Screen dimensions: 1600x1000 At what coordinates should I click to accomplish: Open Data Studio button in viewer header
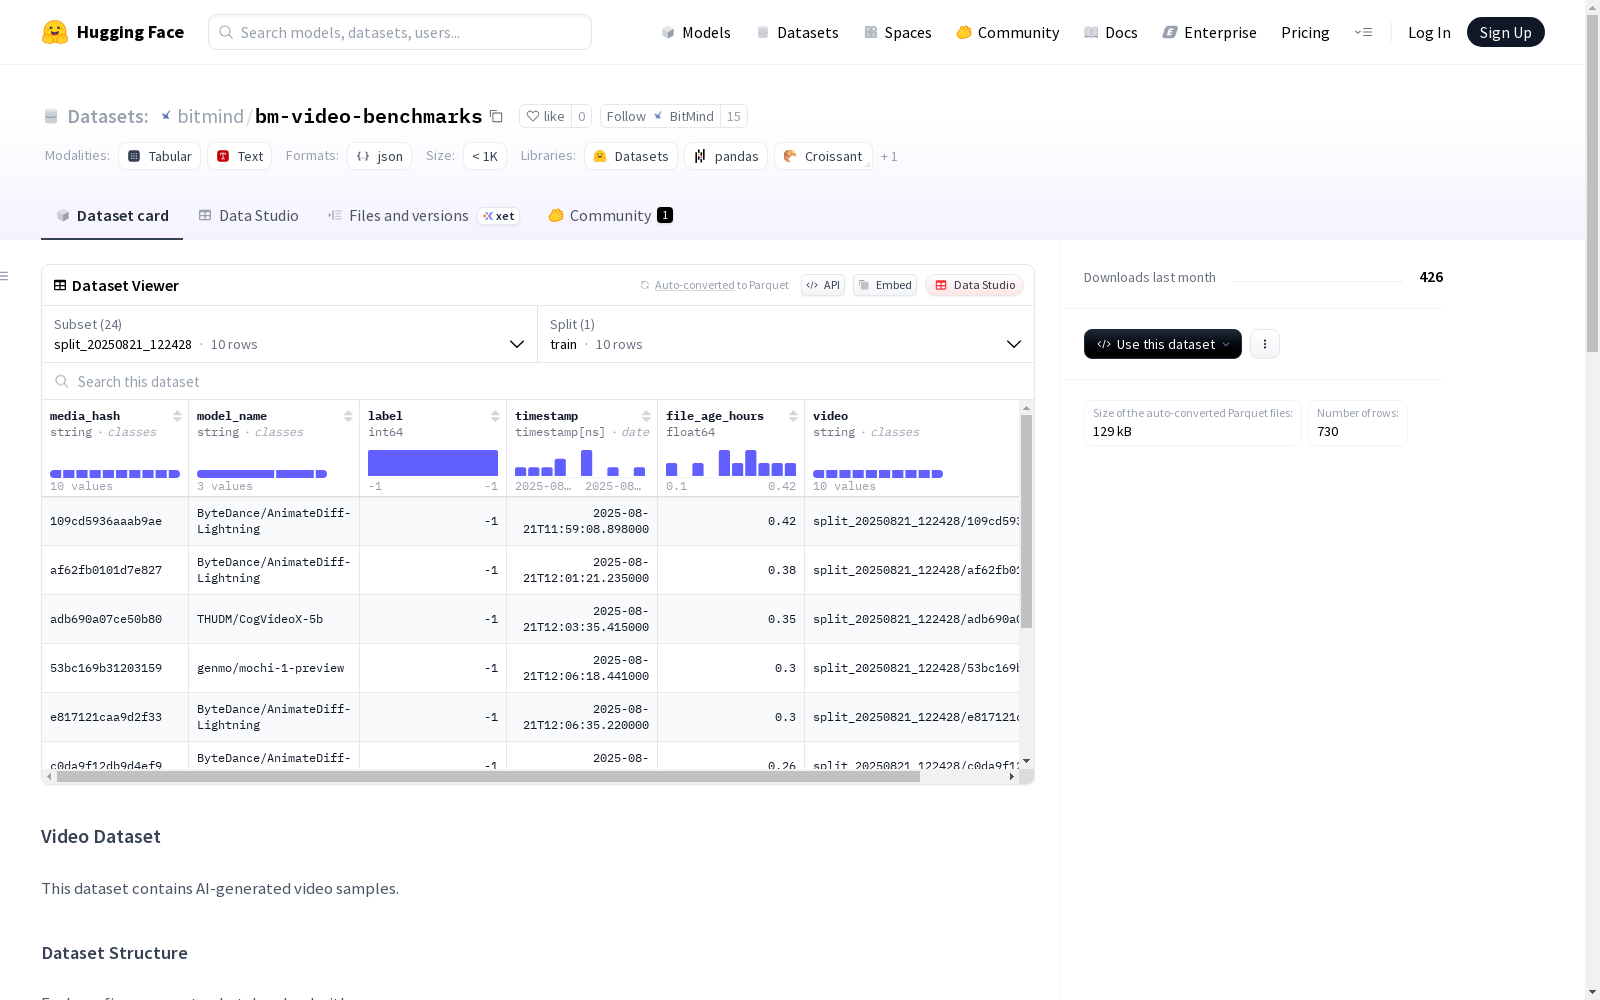click(x=974, y=285)
